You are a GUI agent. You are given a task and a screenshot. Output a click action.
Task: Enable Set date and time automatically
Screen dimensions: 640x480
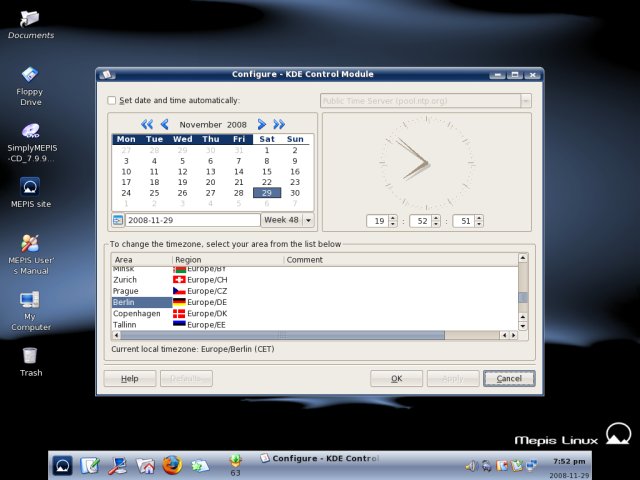point(111,100)
